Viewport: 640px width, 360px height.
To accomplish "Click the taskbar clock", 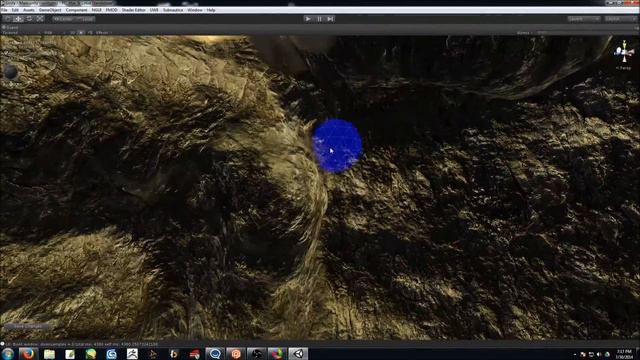I will point(624,354).
